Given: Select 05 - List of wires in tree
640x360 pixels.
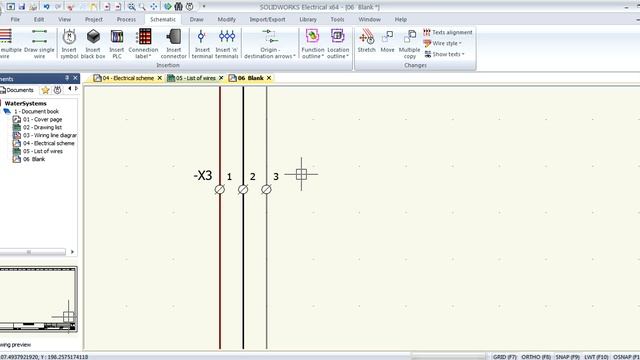Looking at the screenshot, I should 38,151.
